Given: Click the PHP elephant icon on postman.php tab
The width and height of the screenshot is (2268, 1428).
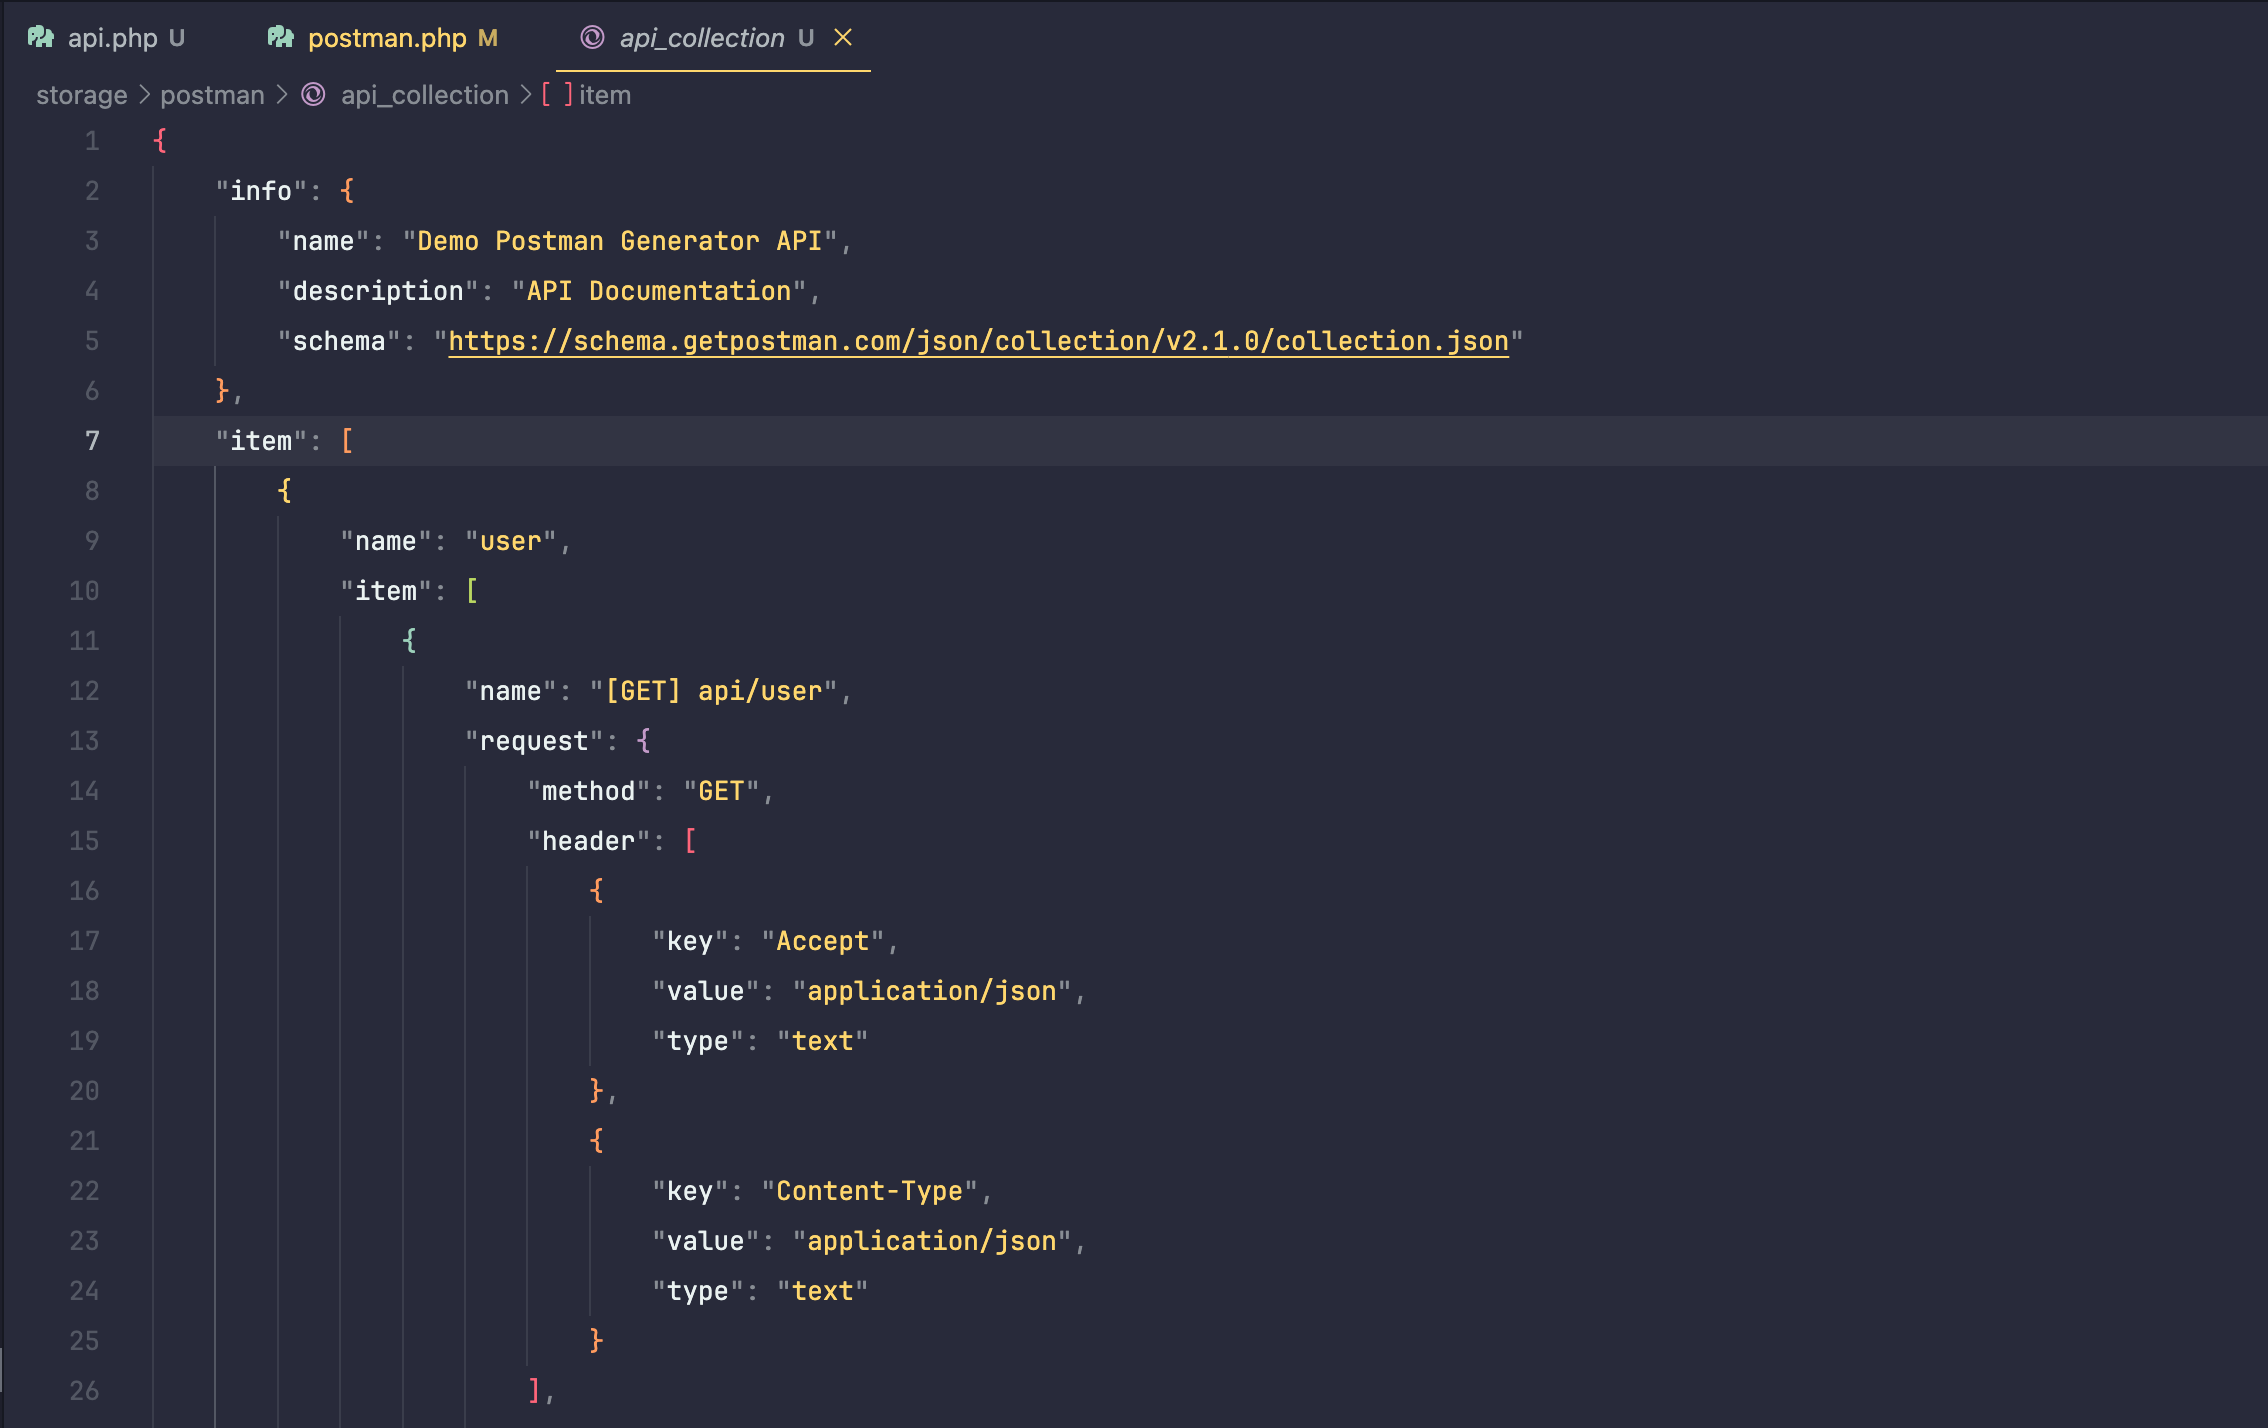Looking at the screenshot, I should 281,38.
